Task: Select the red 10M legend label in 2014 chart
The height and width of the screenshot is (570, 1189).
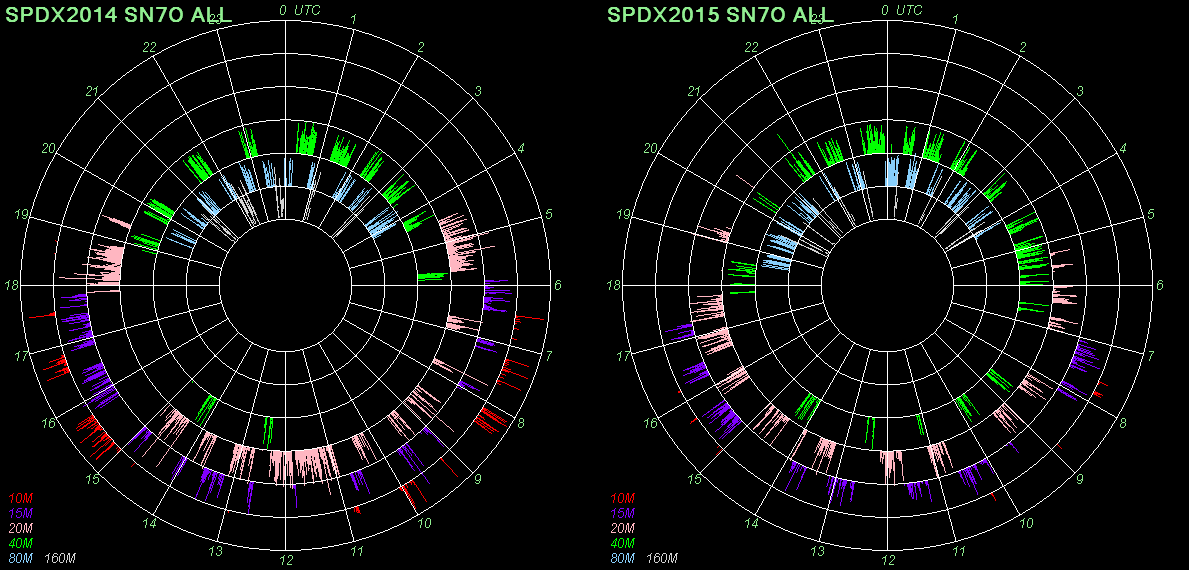Action: tap(21, 498)
